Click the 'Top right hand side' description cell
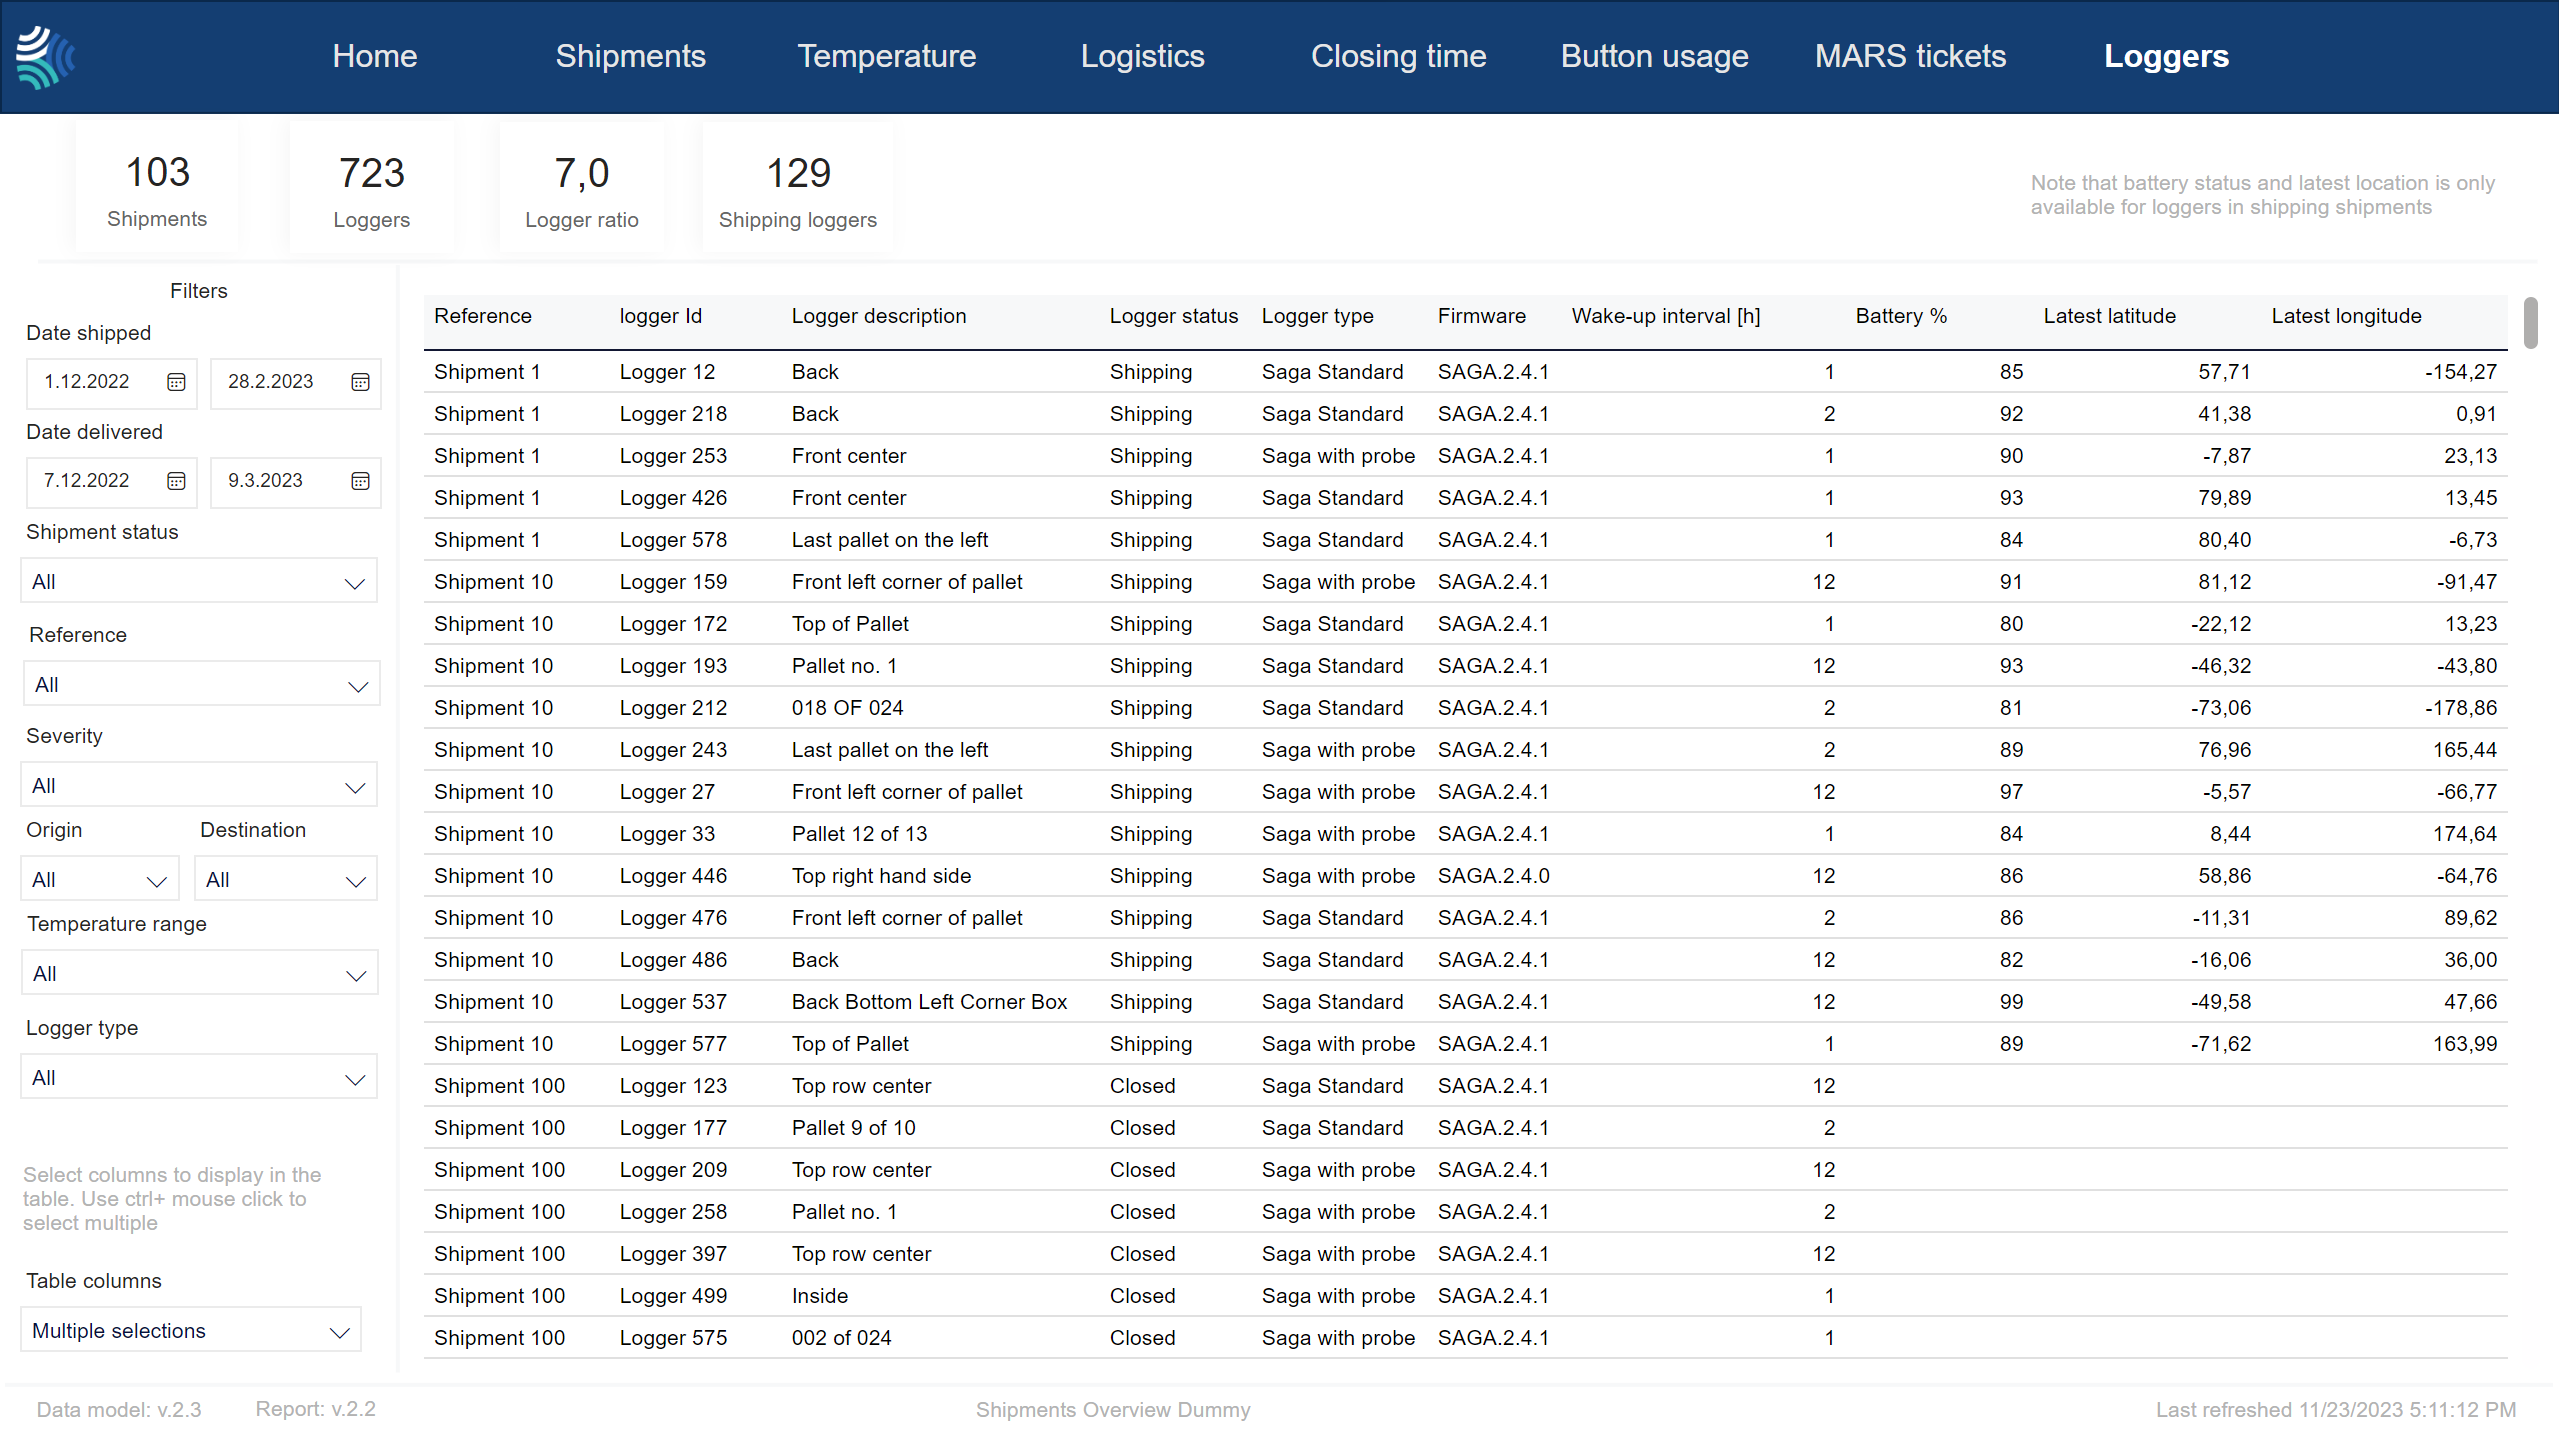Image resolution: width=2559 pixels, height=1440 pixels. [x=882, y=876]
